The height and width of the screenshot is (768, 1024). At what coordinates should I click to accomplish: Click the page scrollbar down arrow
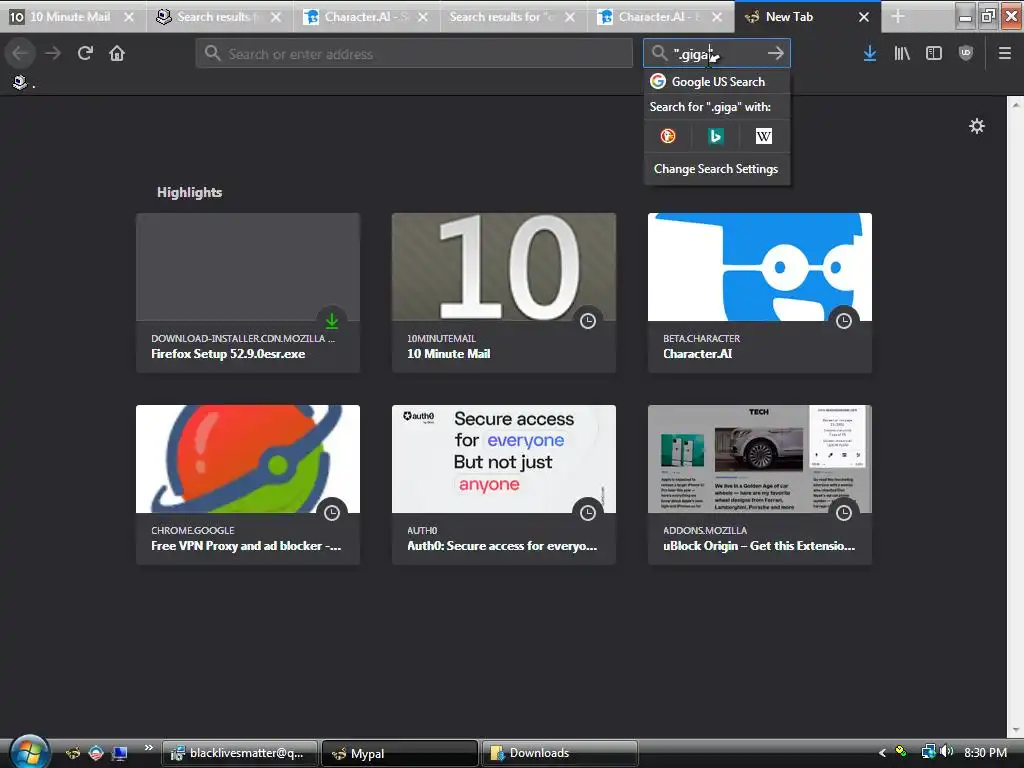click(1016, 731)
